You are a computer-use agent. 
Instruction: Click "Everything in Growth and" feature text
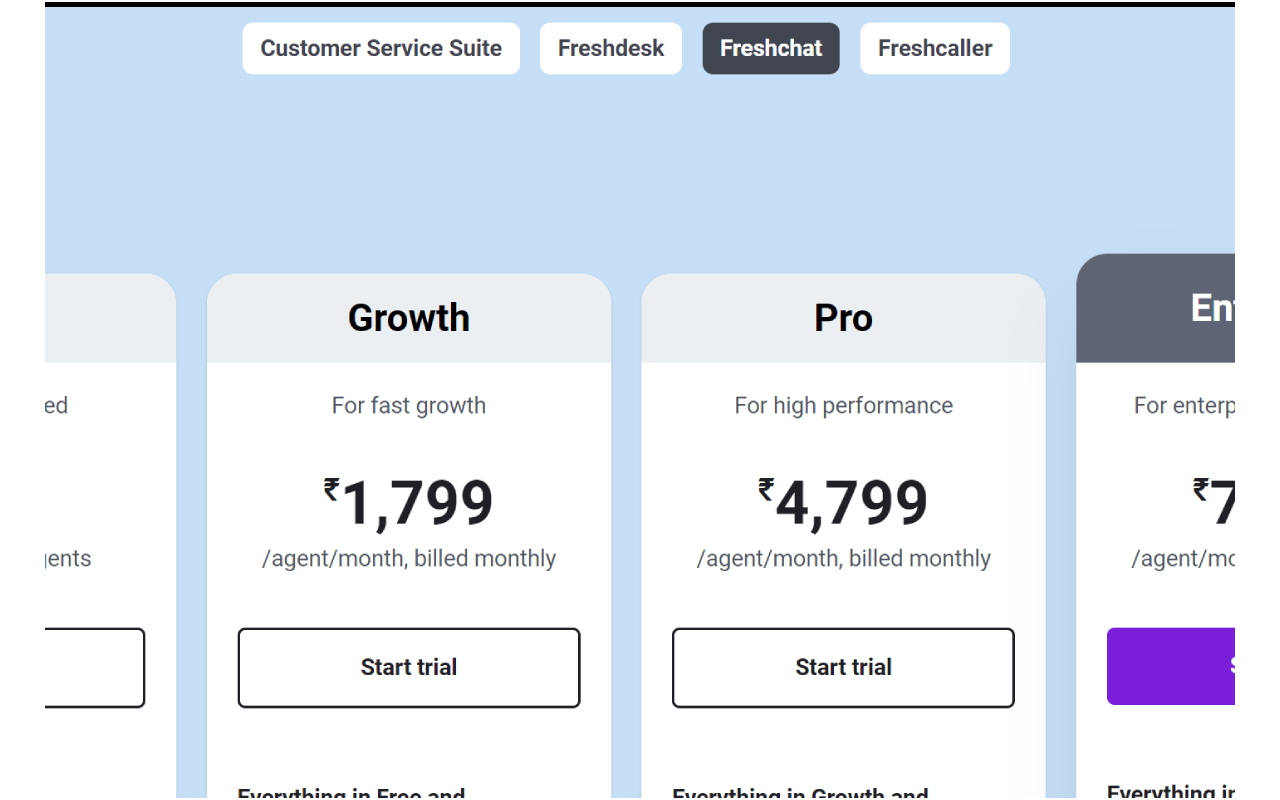click(800, 792)
